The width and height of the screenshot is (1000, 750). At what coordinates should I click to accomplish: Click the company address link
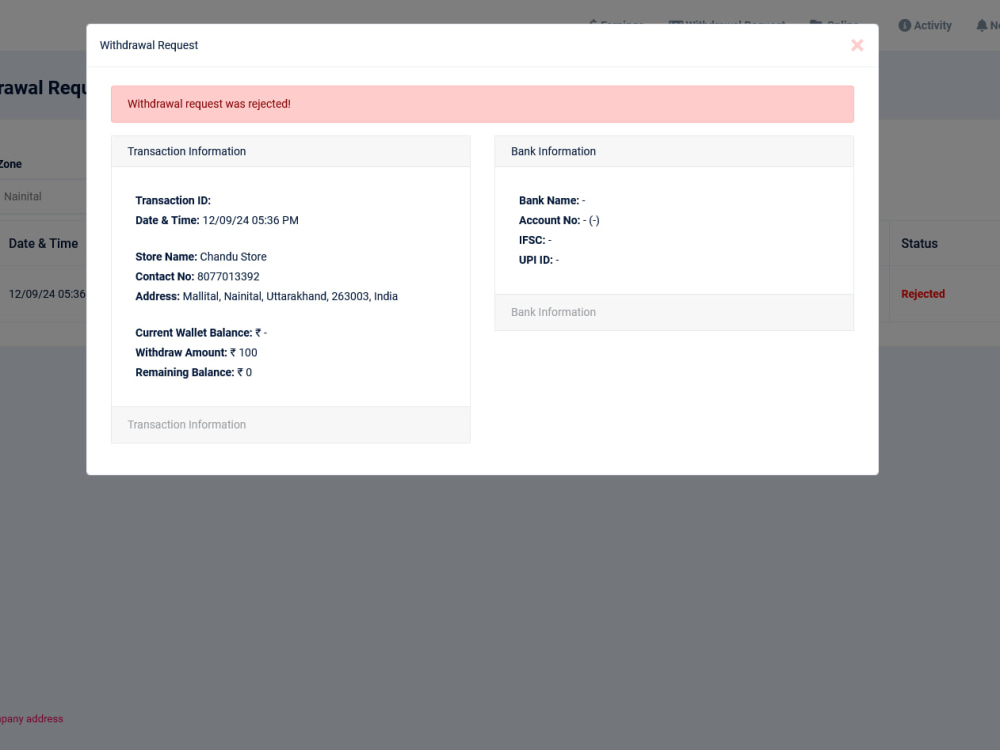pos(32,719)
